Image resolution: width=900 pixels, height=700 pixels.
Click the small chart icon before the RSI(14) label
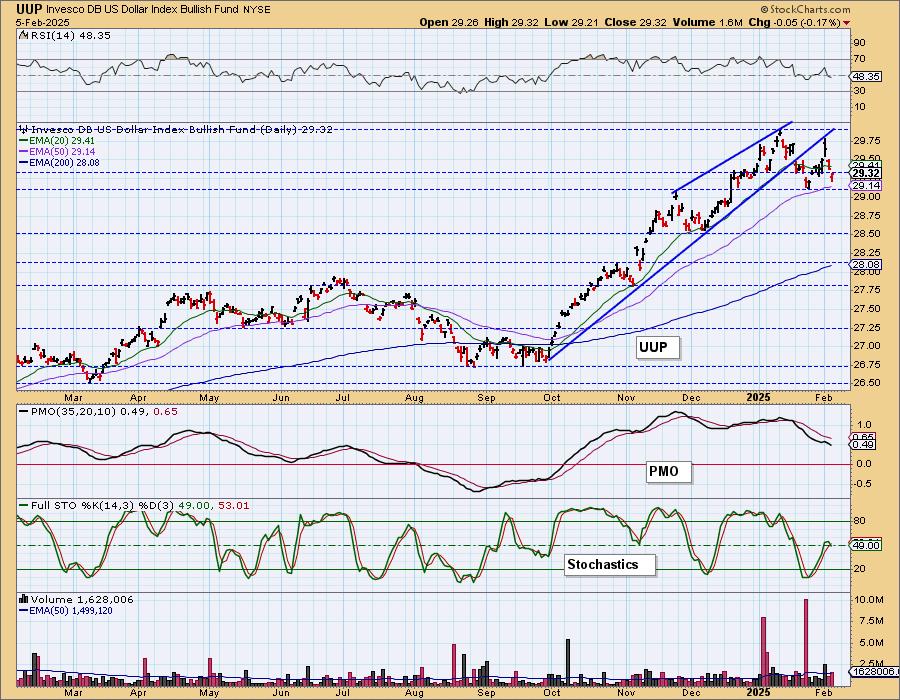click(22, 35)
